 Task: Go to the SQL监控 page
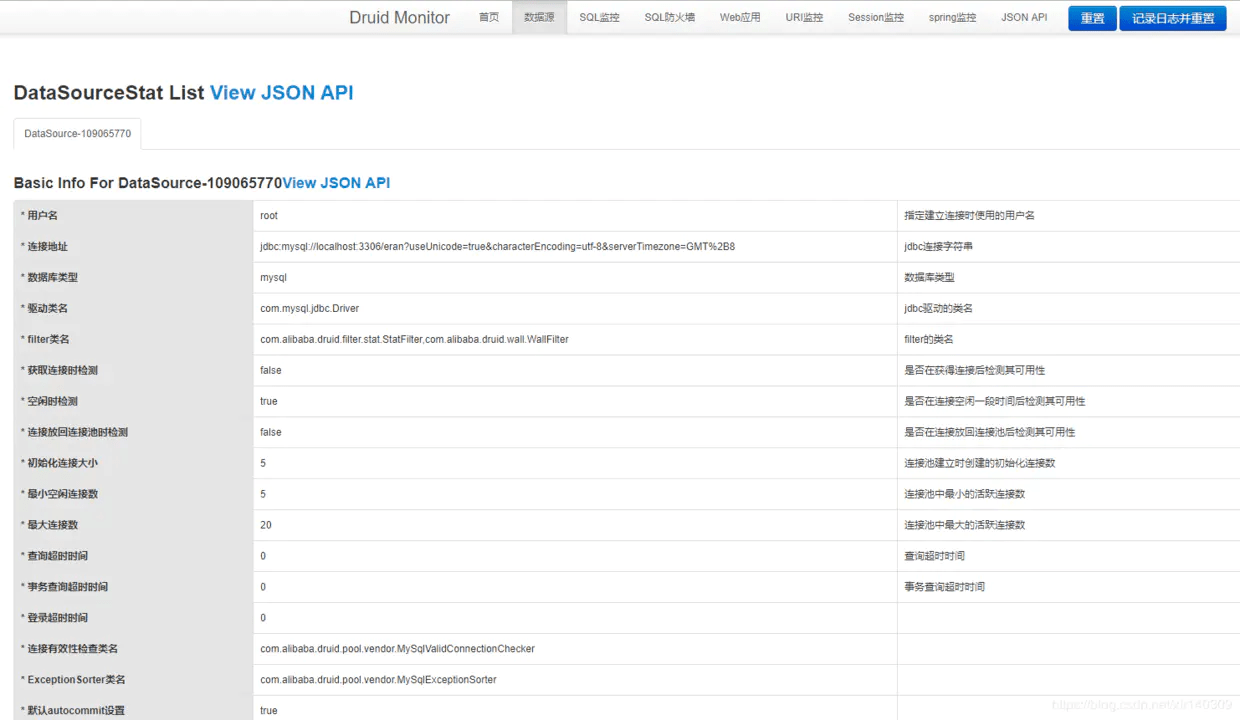[599, 18]
